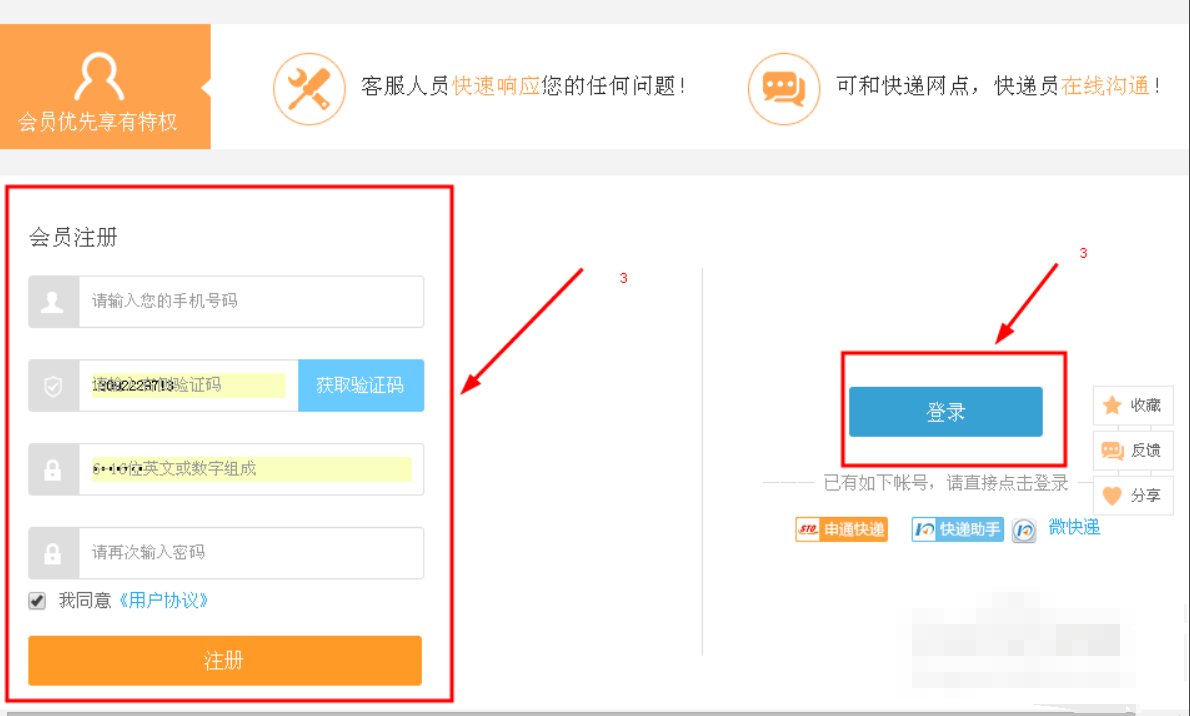Click the user avatar icon in phone field
Screen dimensions: 1190x716
pyautogui.click(x=52, y=301)
